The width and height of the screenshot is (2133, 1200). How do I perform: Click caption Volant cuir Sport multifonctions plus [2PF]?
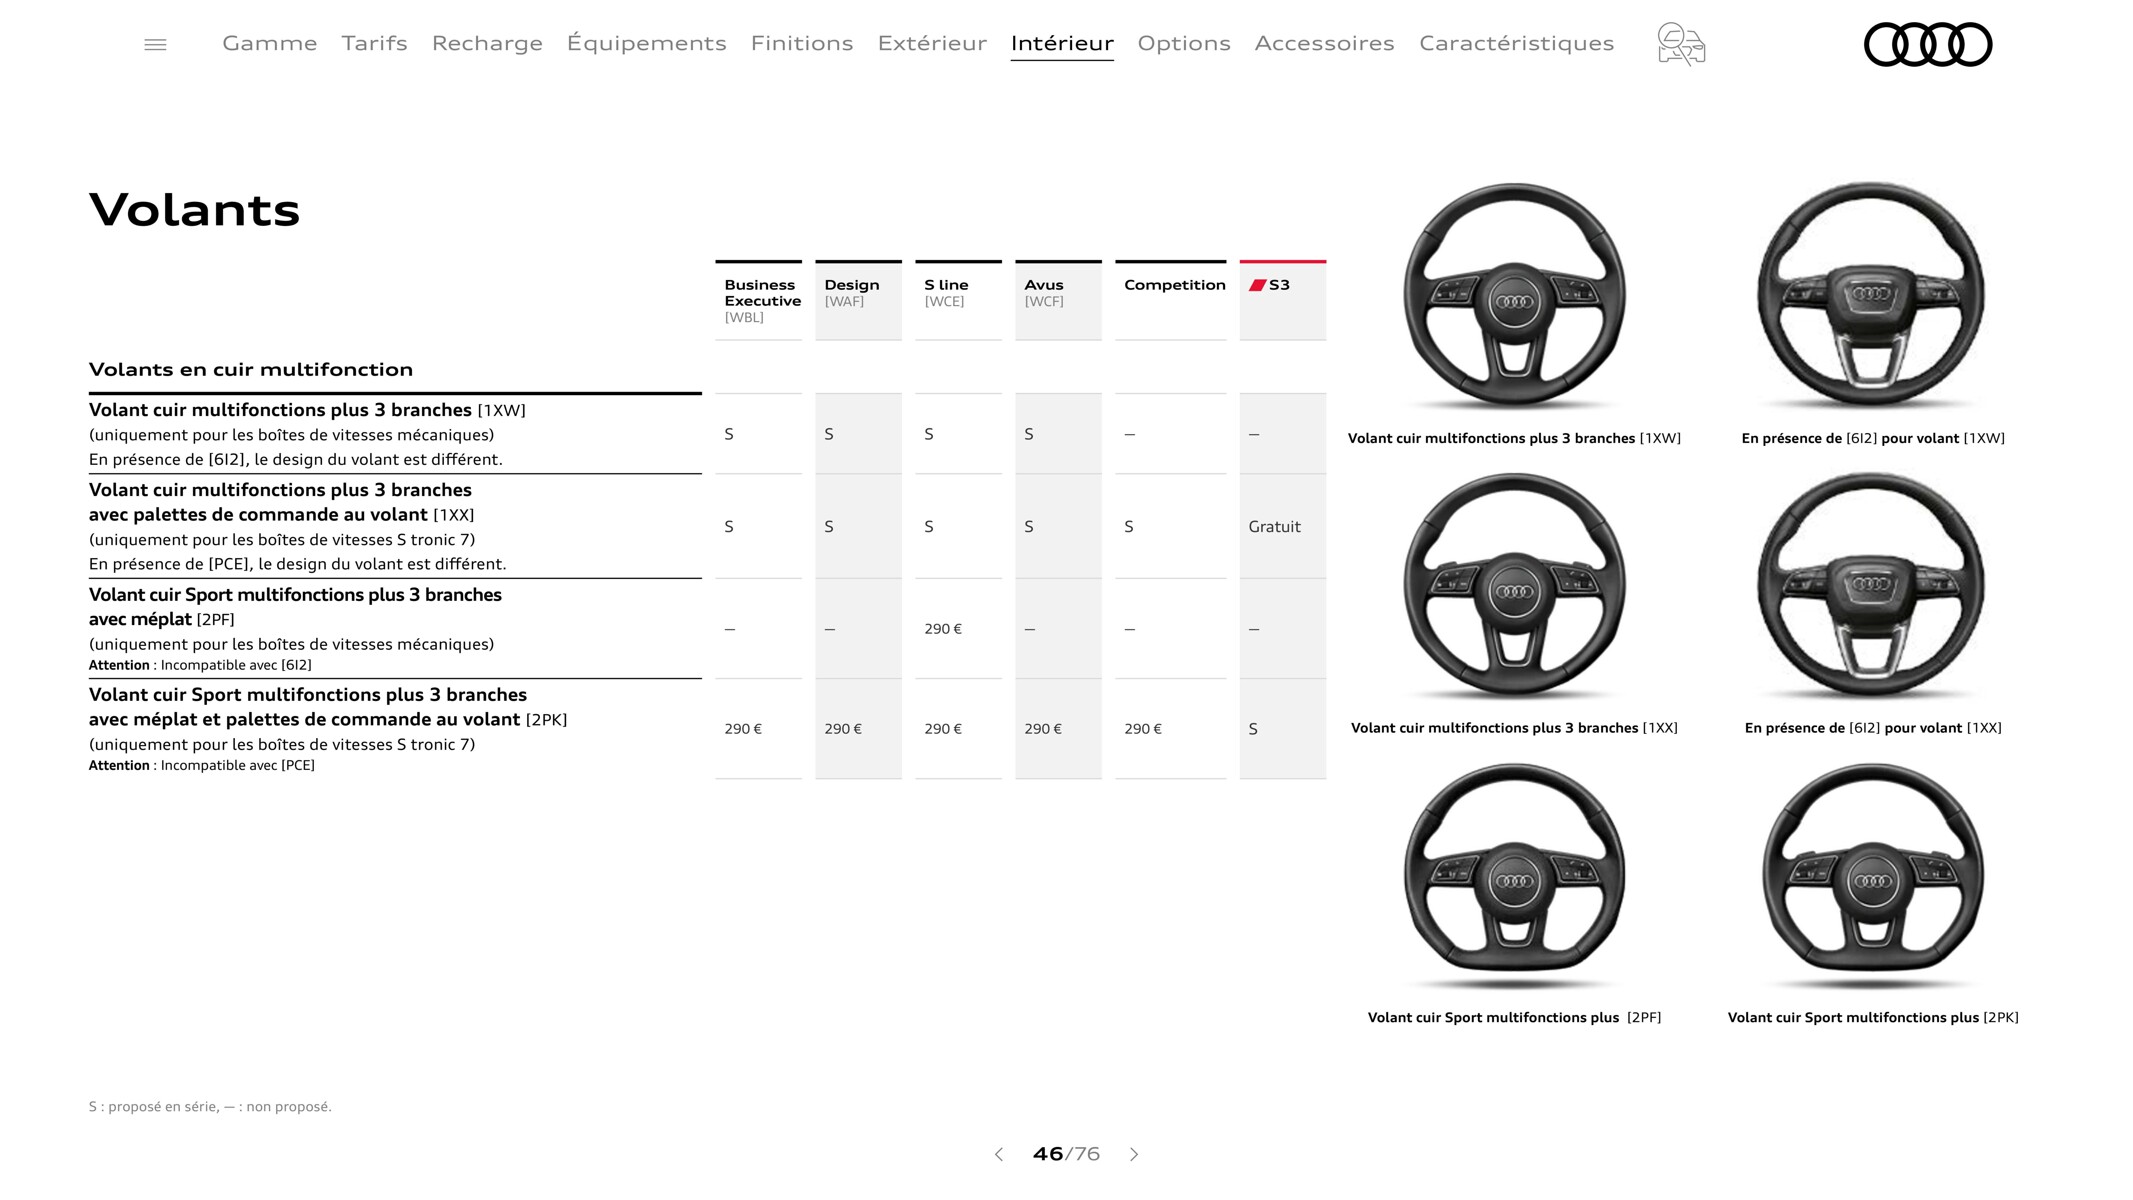click(1514, 1018)
